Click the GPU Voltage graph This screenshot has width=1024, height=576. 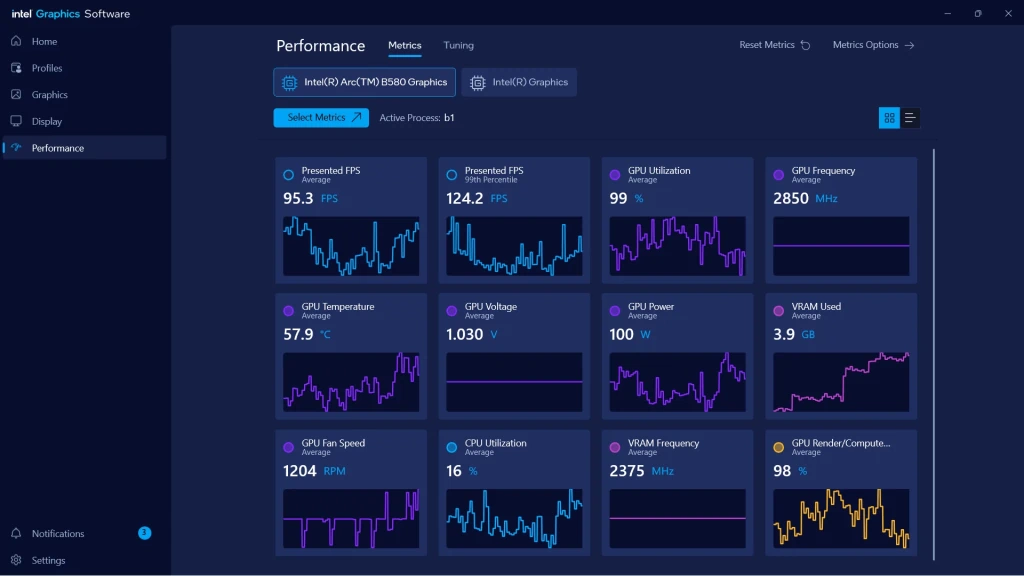[515, 382]
